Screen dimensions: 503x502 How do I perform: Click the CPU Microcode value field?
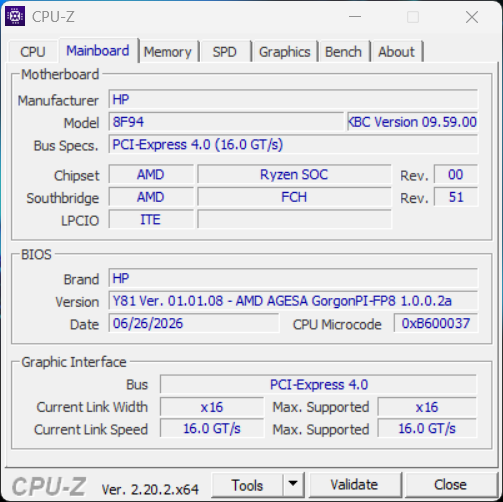436,323
